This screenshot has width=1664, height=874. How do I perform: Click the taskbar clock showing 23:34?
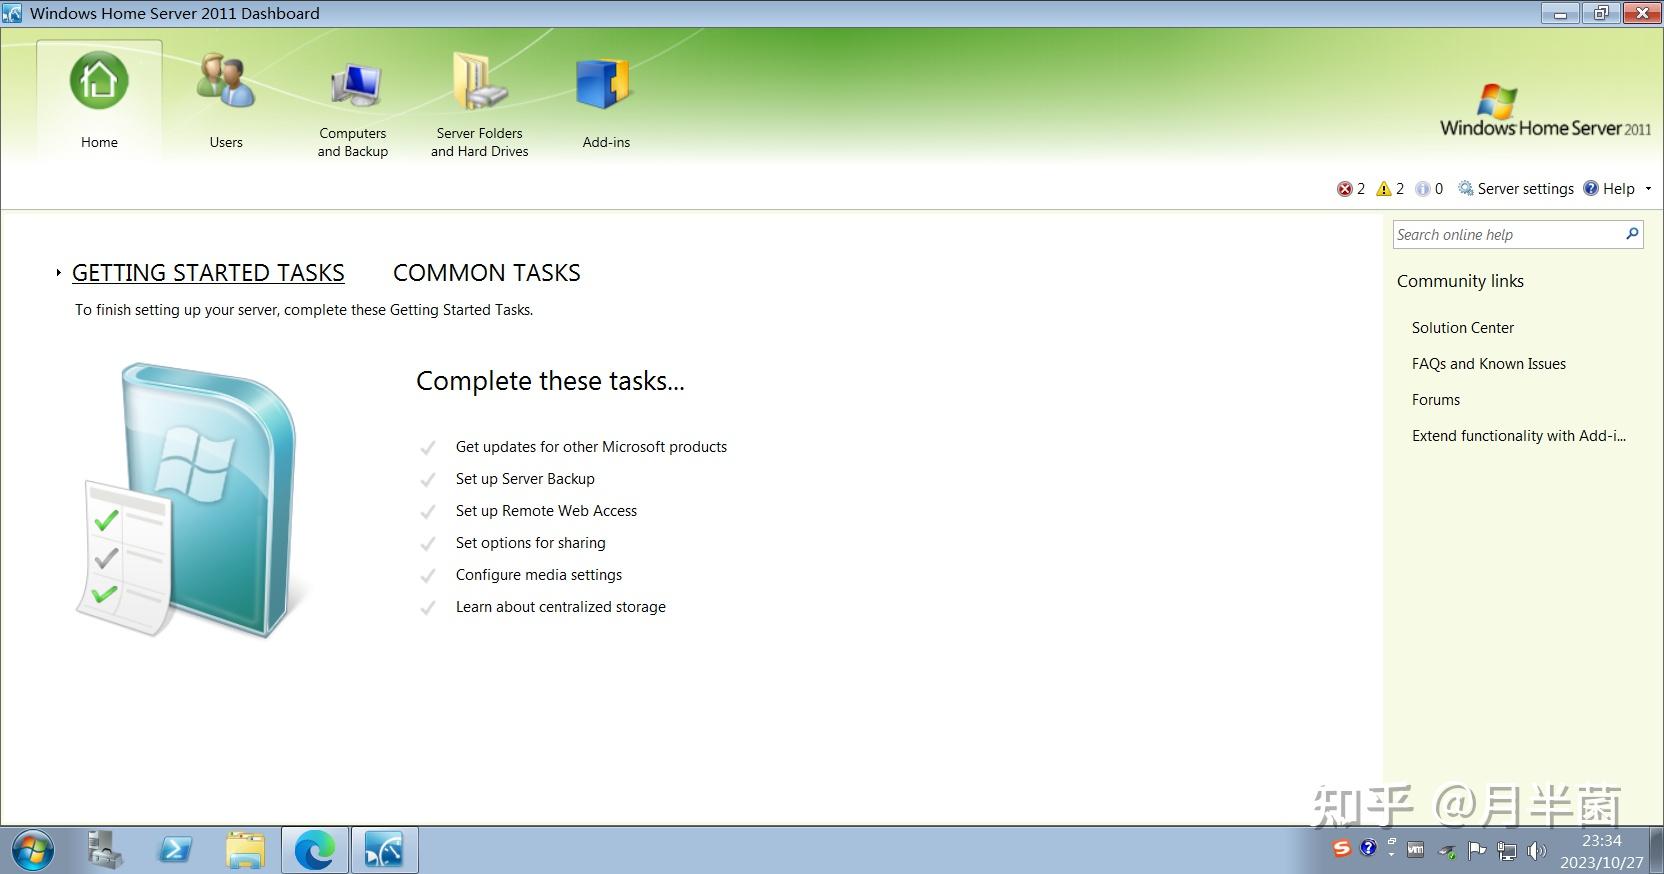click(x=1601, y=851)
